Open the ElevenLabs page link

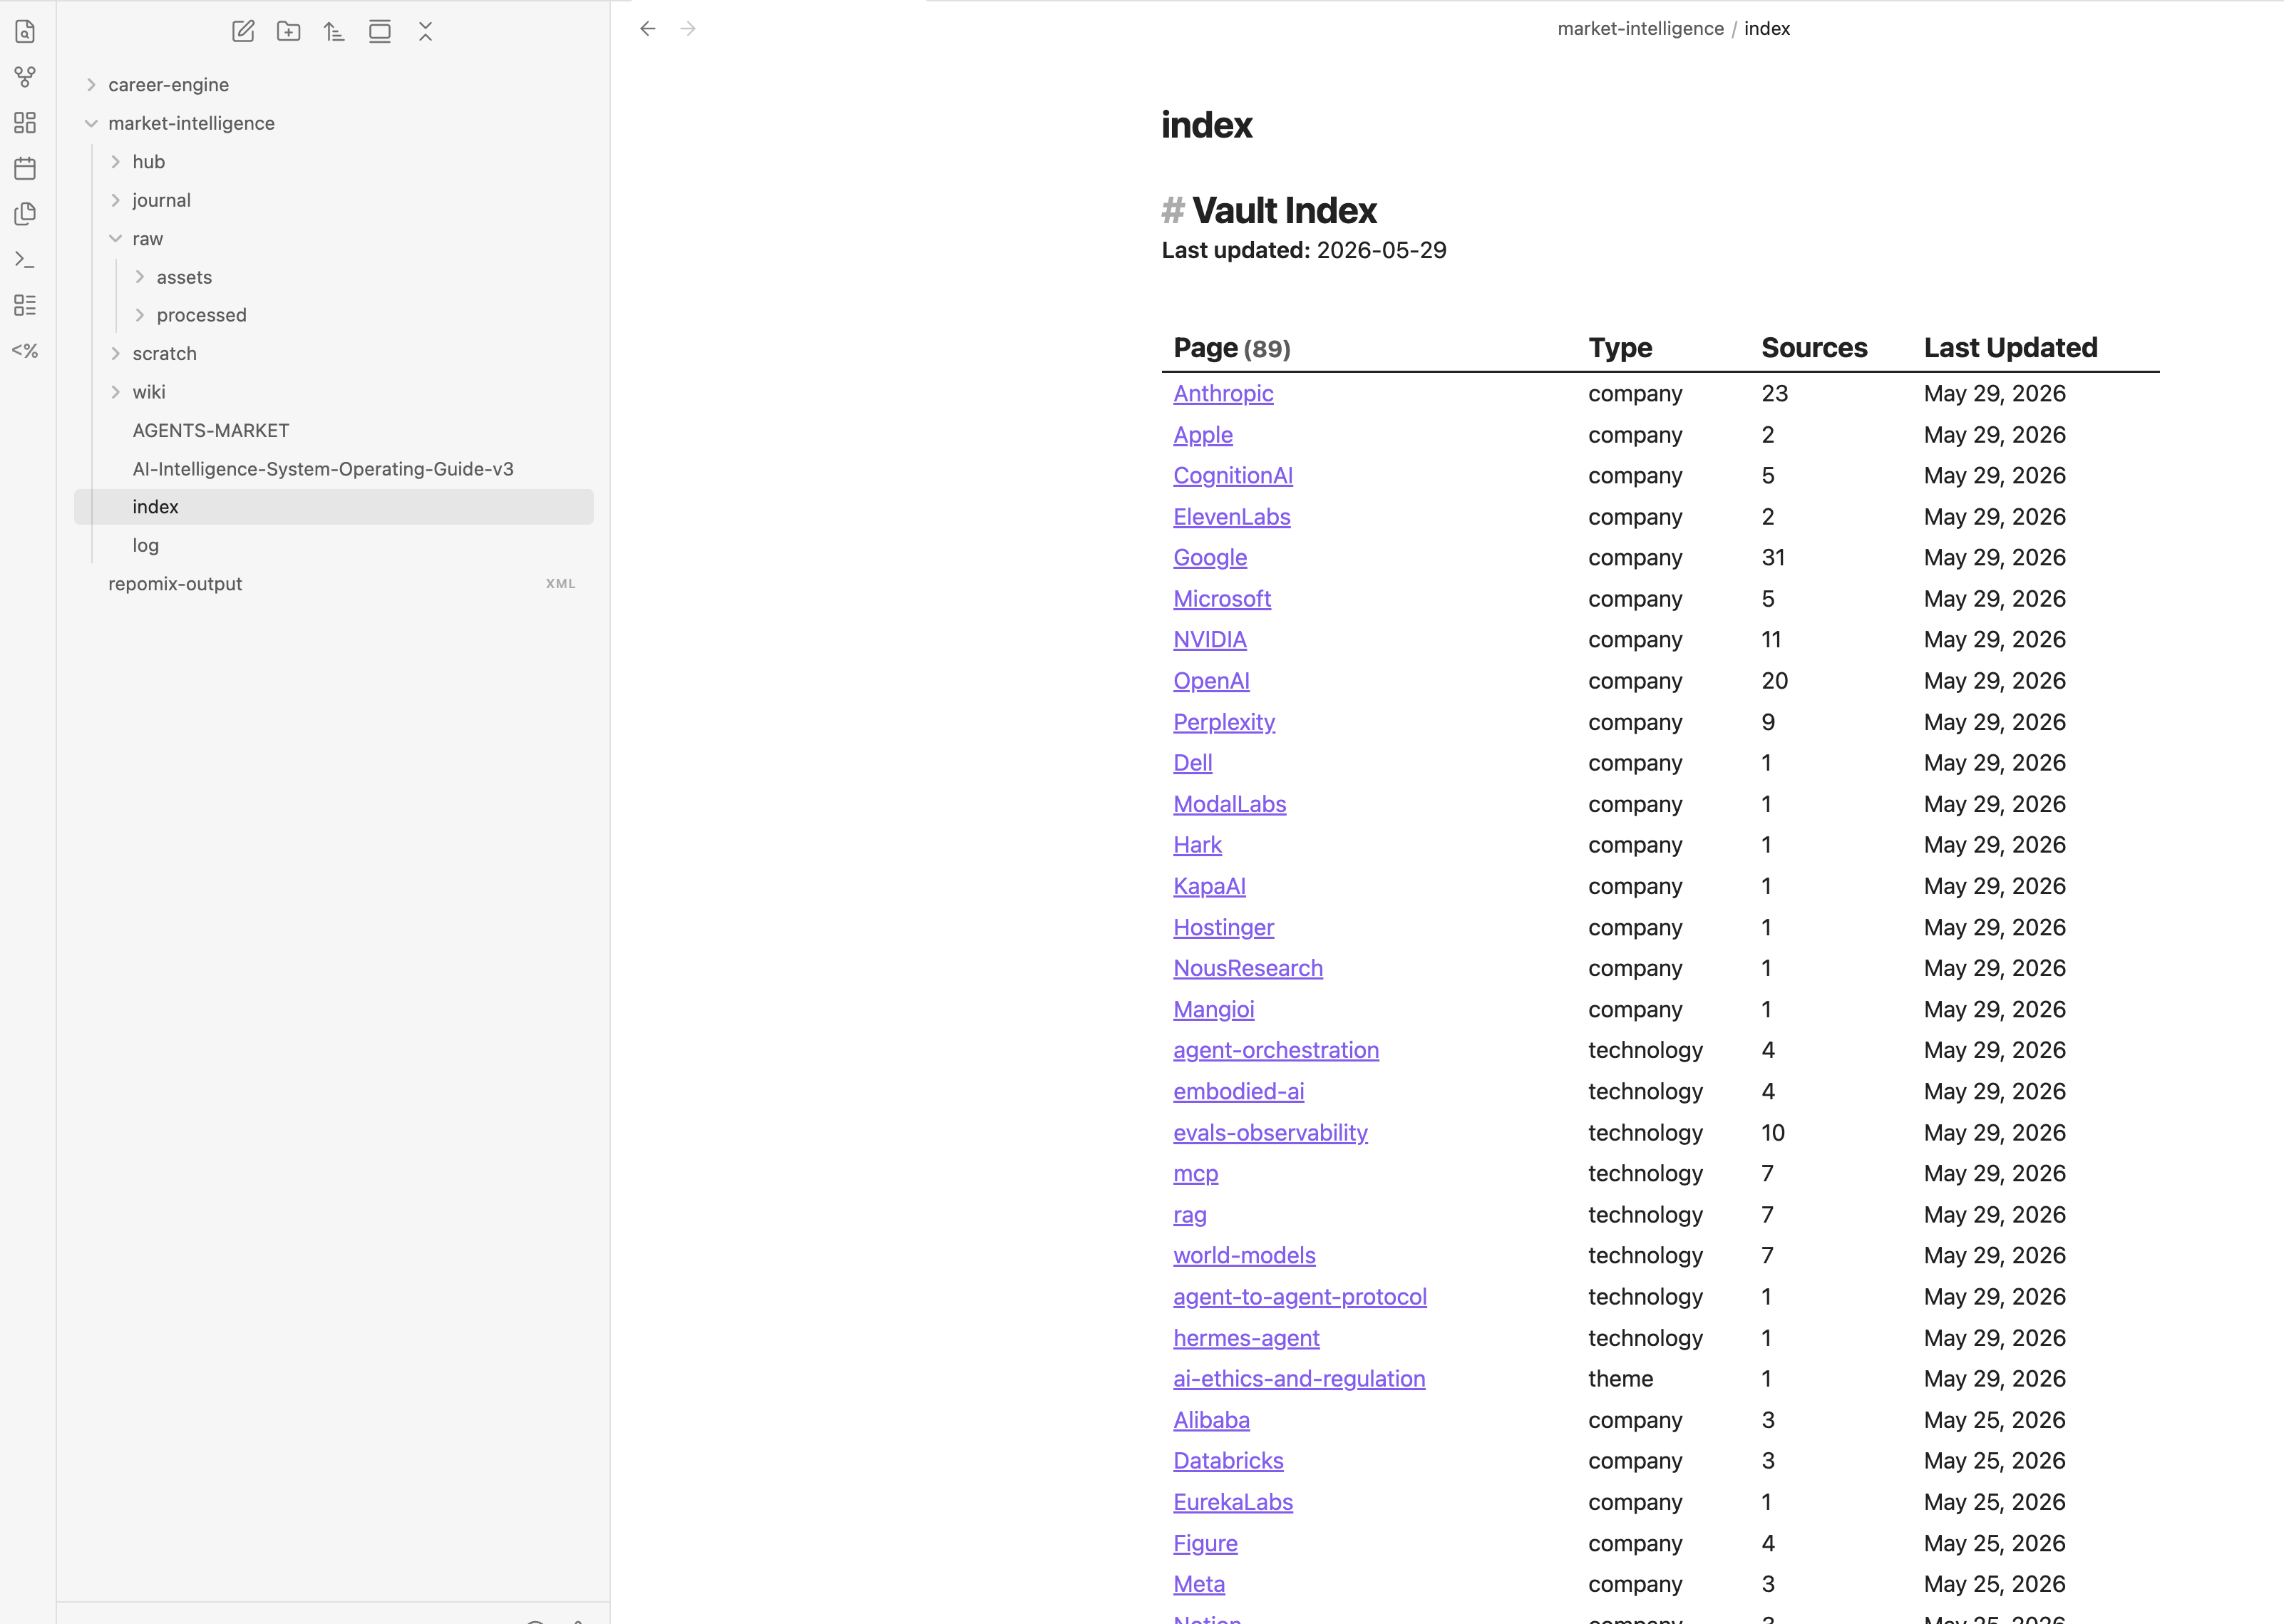[x=1232, y=517]
